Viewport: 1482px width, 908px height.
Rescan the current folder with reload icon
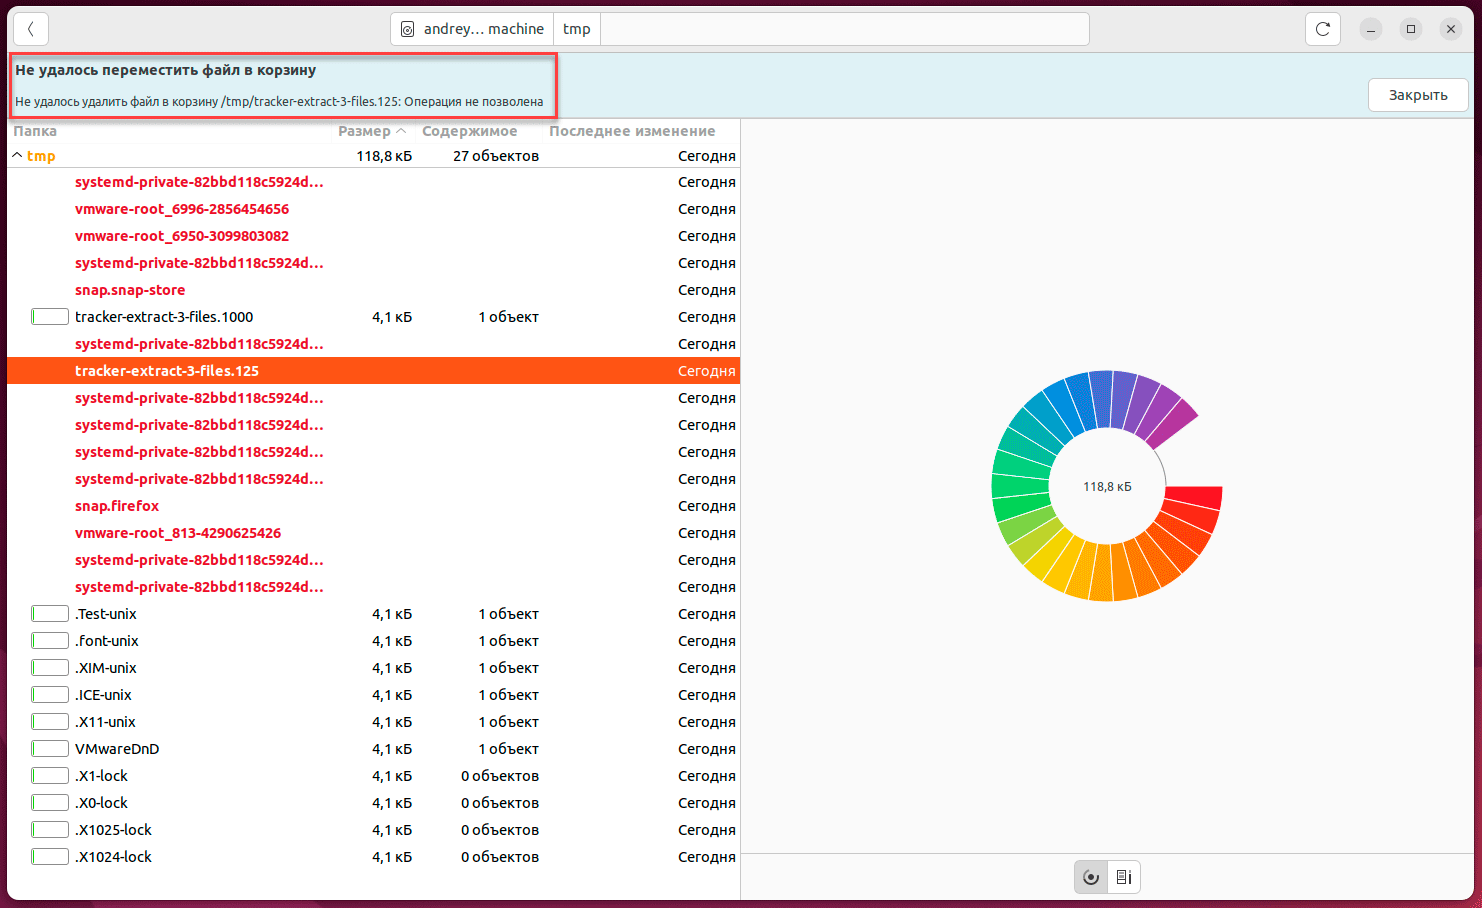point(1322,29)
